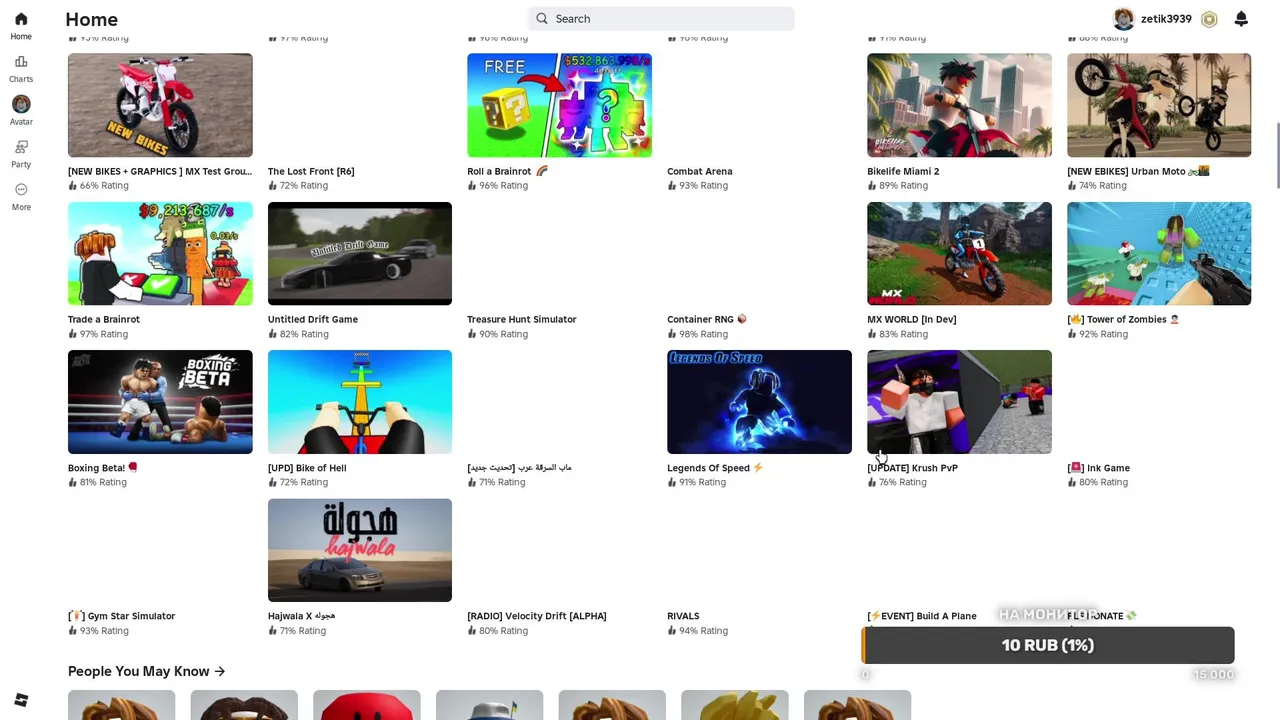Image resolution: width=1280 pixels, height=720 pixels.
Task: Open the Hajwala X thumbnail
Action: click(x=360, y=550)
